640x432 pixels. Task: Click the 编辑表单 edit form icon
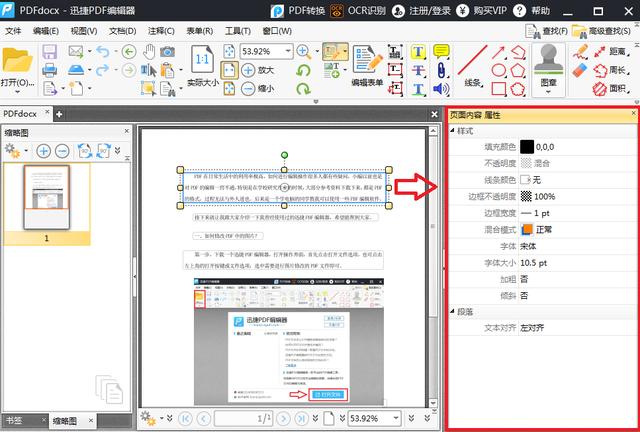coord(367,65)
